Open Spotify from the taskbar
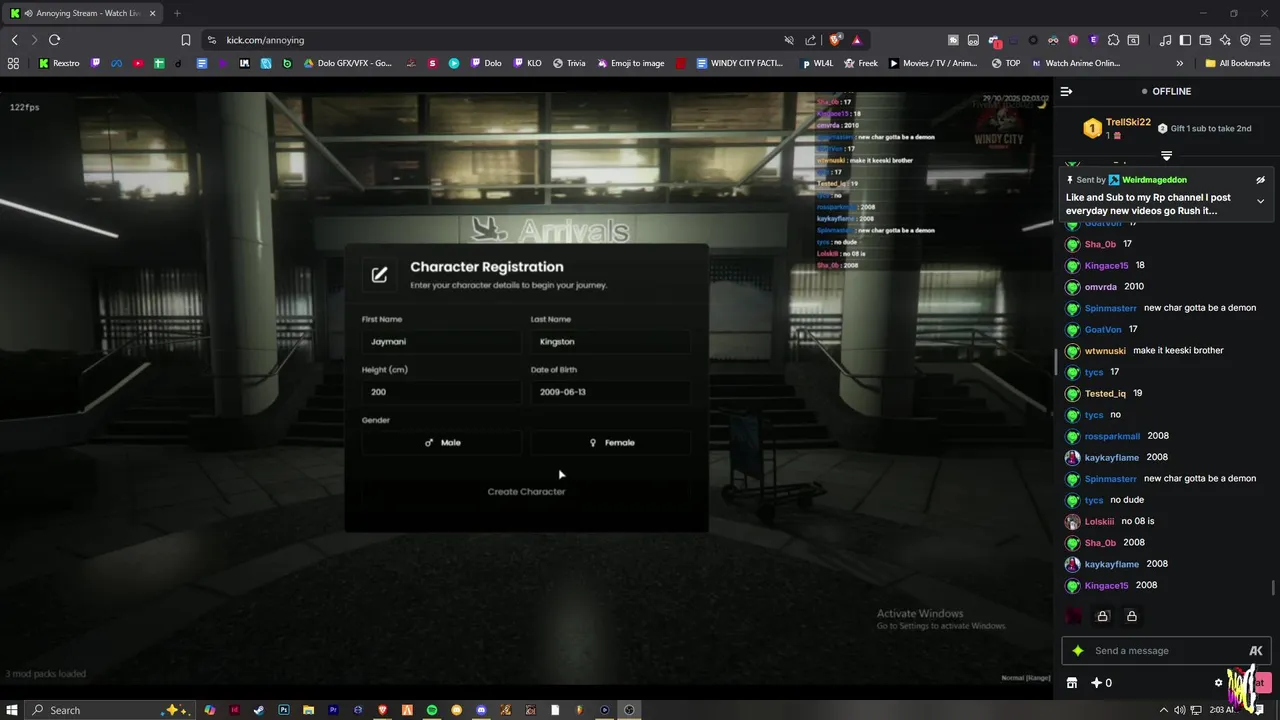The width and height of the screenshot is (1280, 720). click(x=432, y=710)
